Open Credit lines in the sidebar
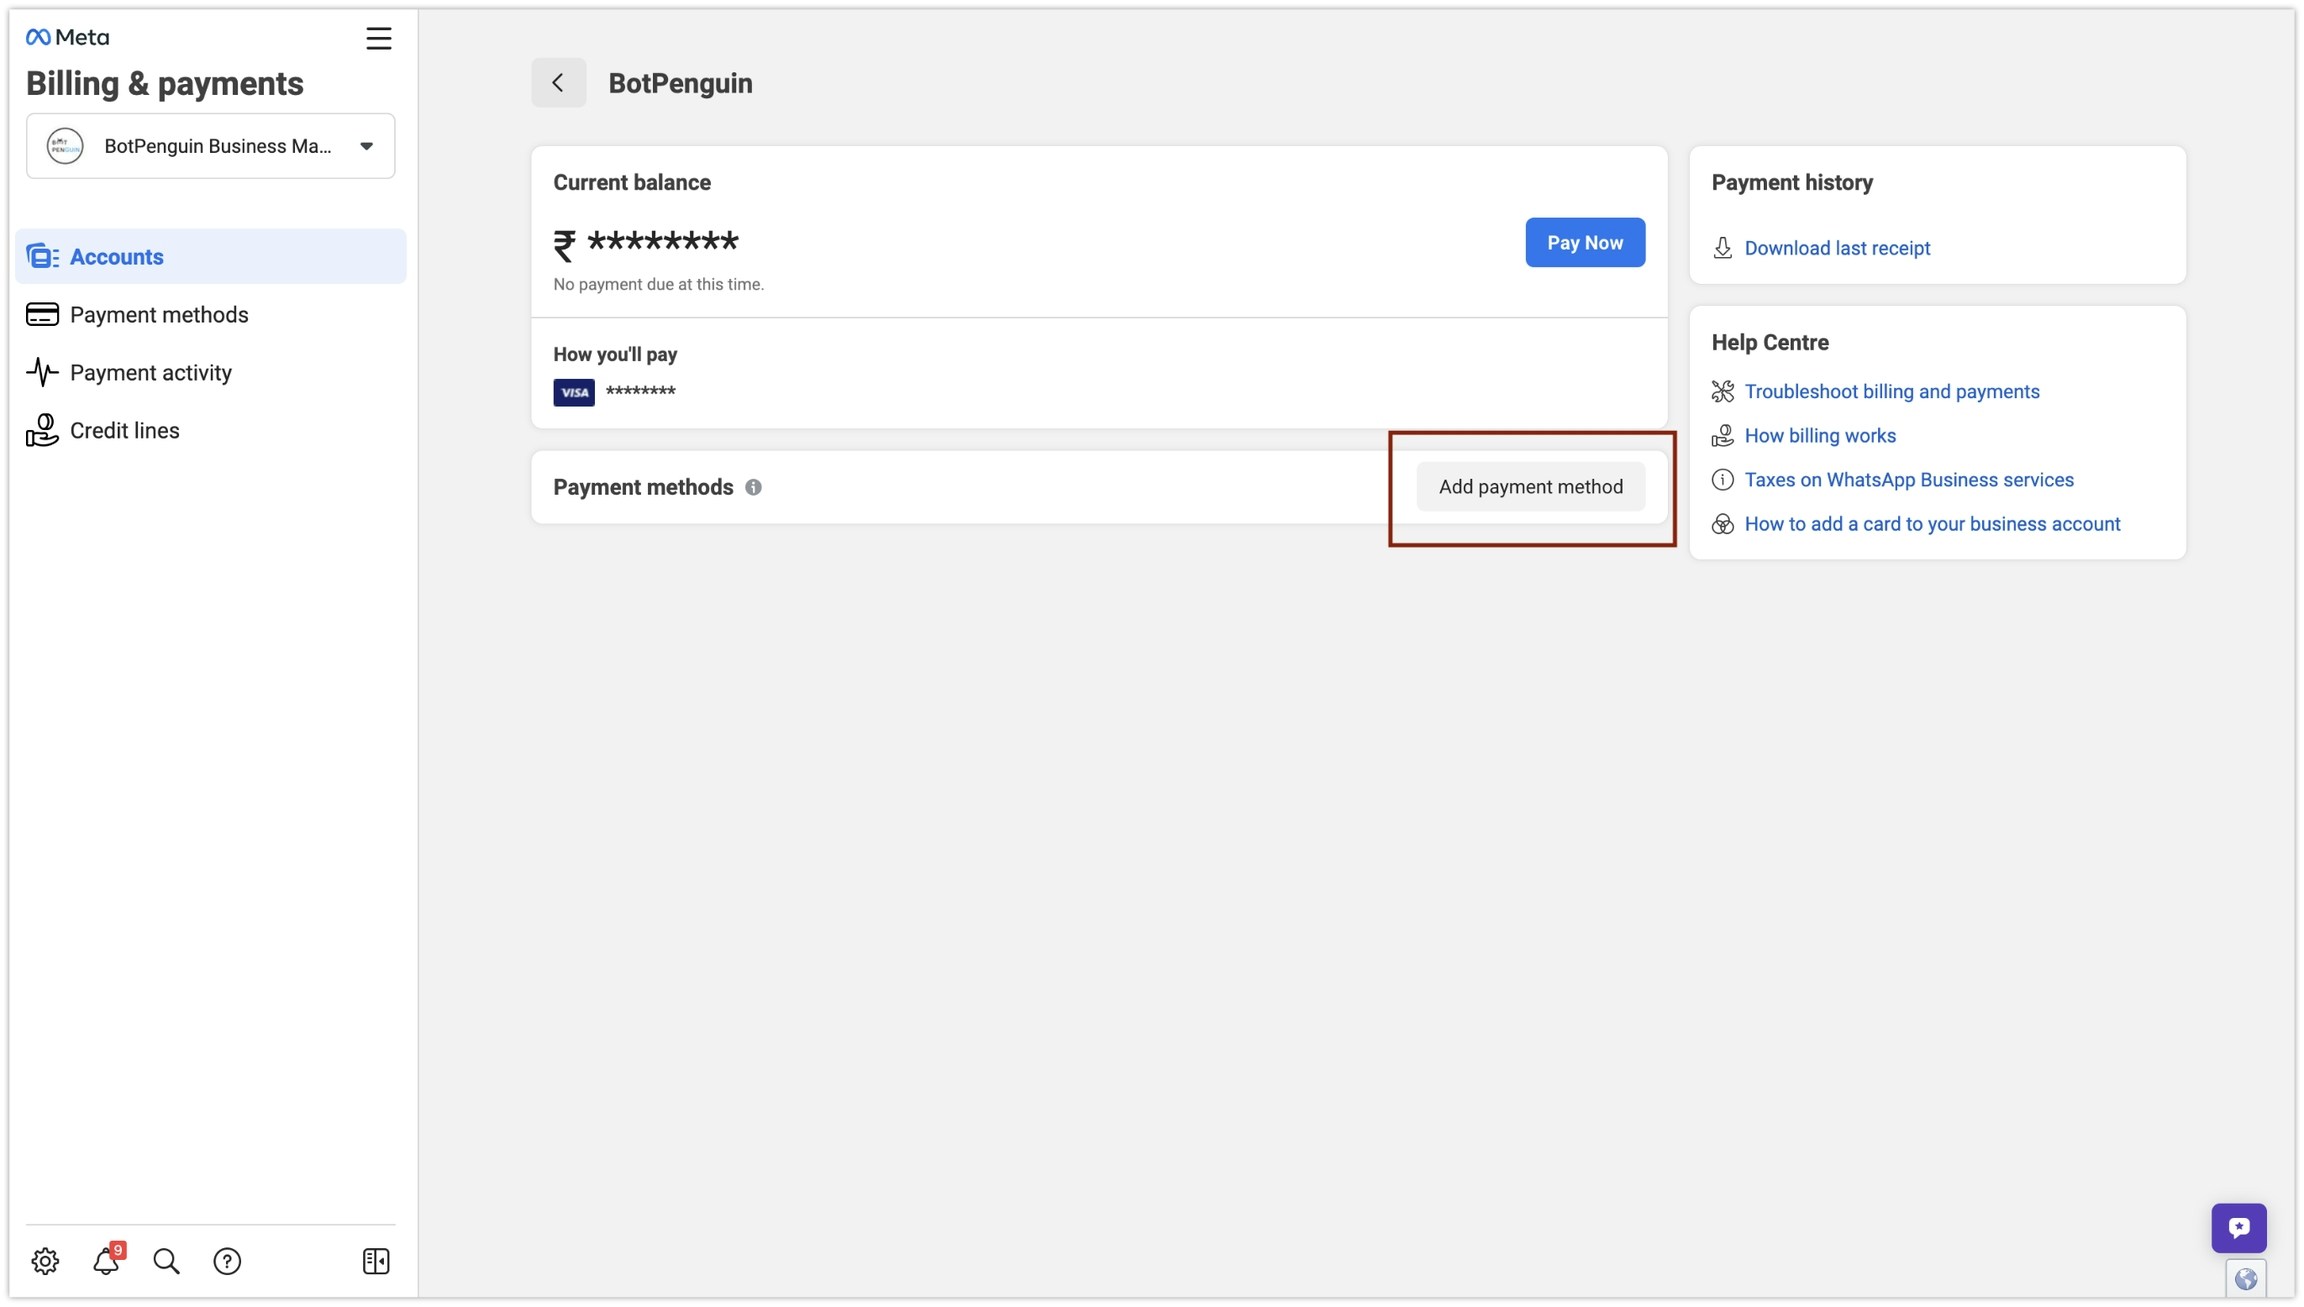This screenshot has width=2304, height=1307. pyautogui.click(x=124, y=431)
